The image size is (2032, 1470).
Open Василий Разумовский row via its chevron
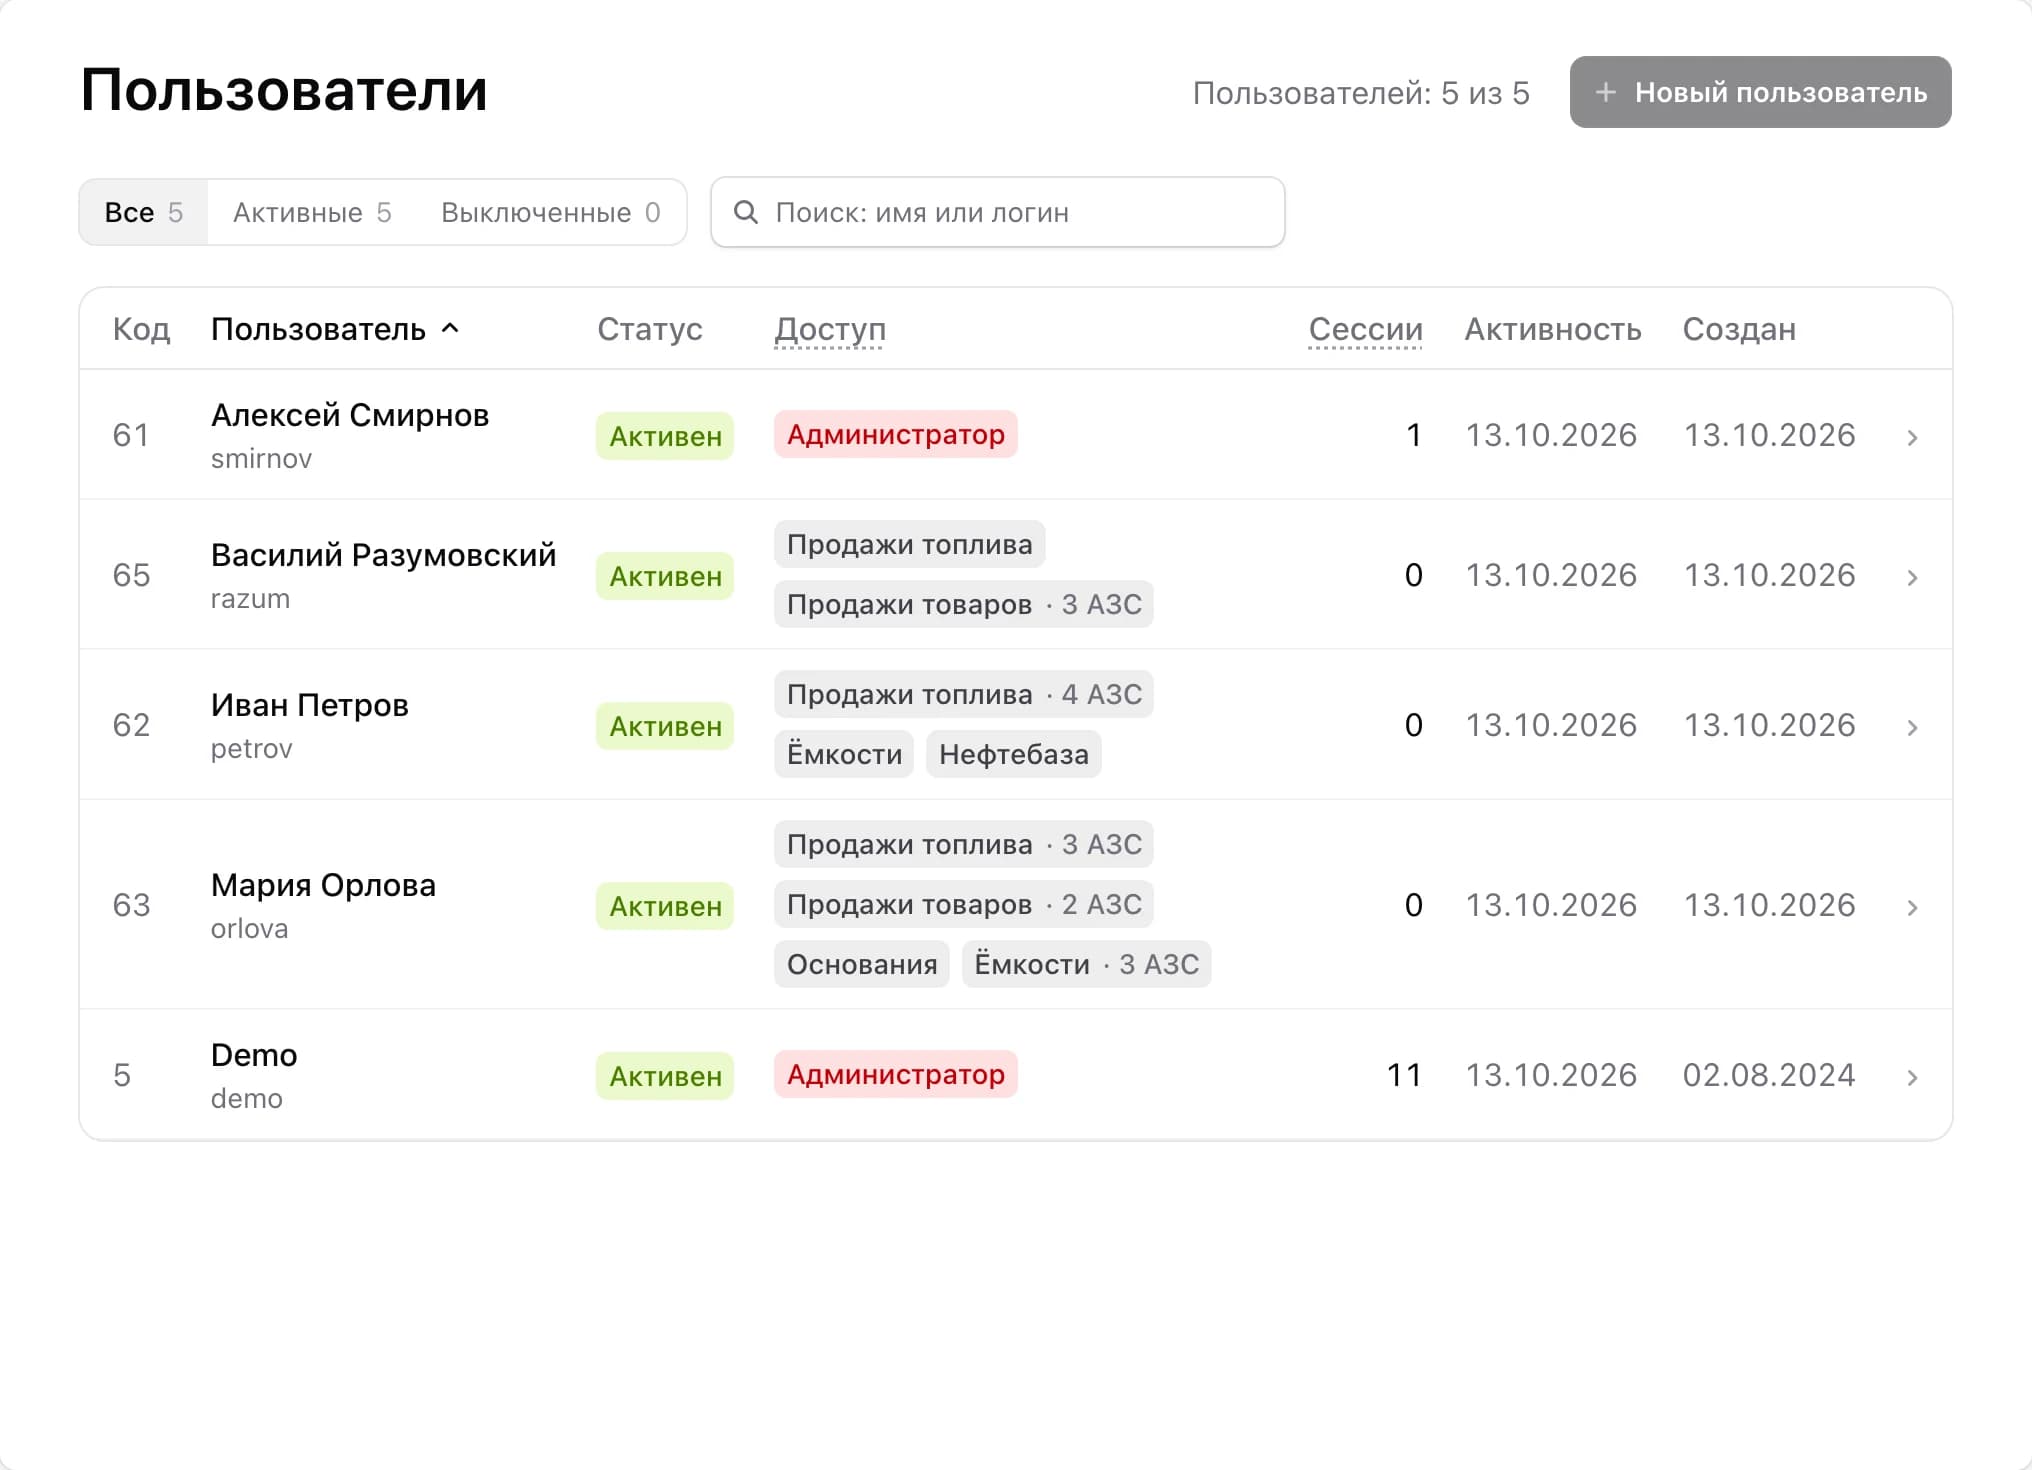1912,577
